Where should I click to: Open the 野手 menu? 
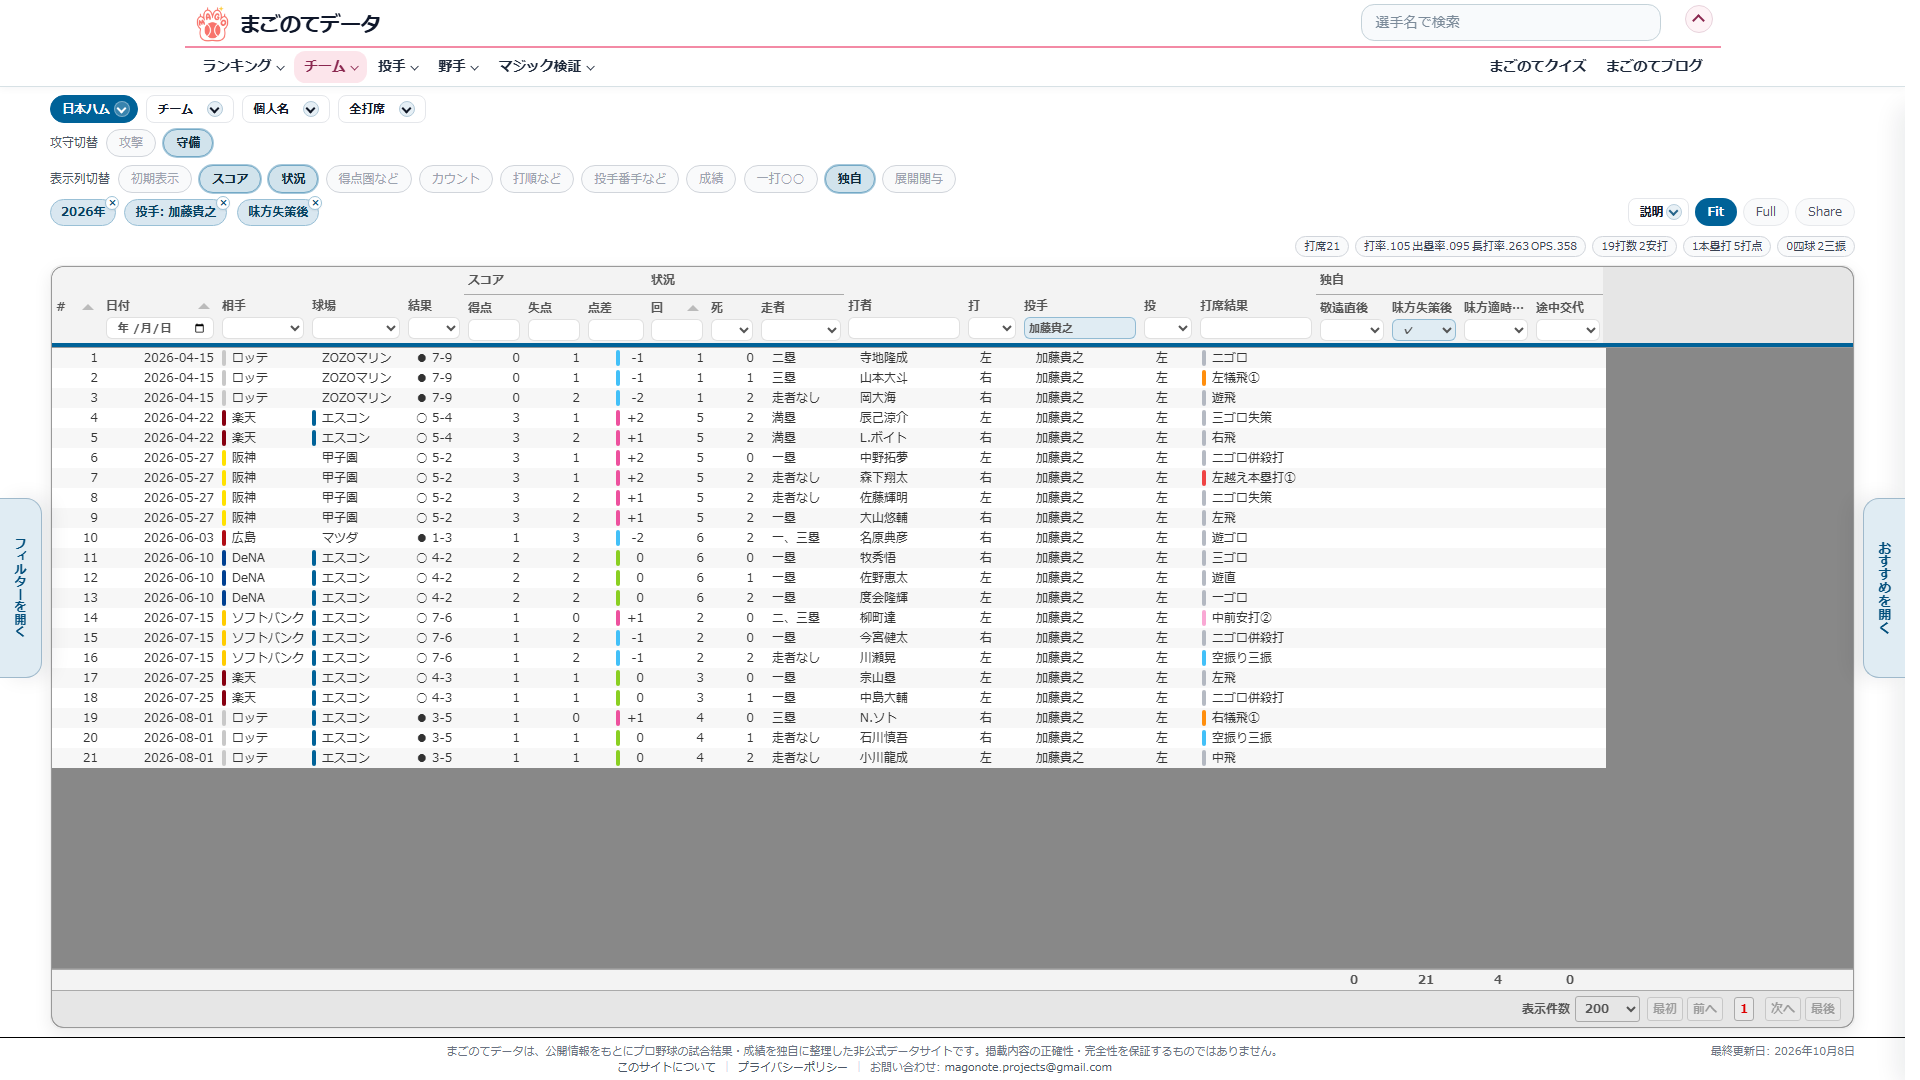pos(458,66)
